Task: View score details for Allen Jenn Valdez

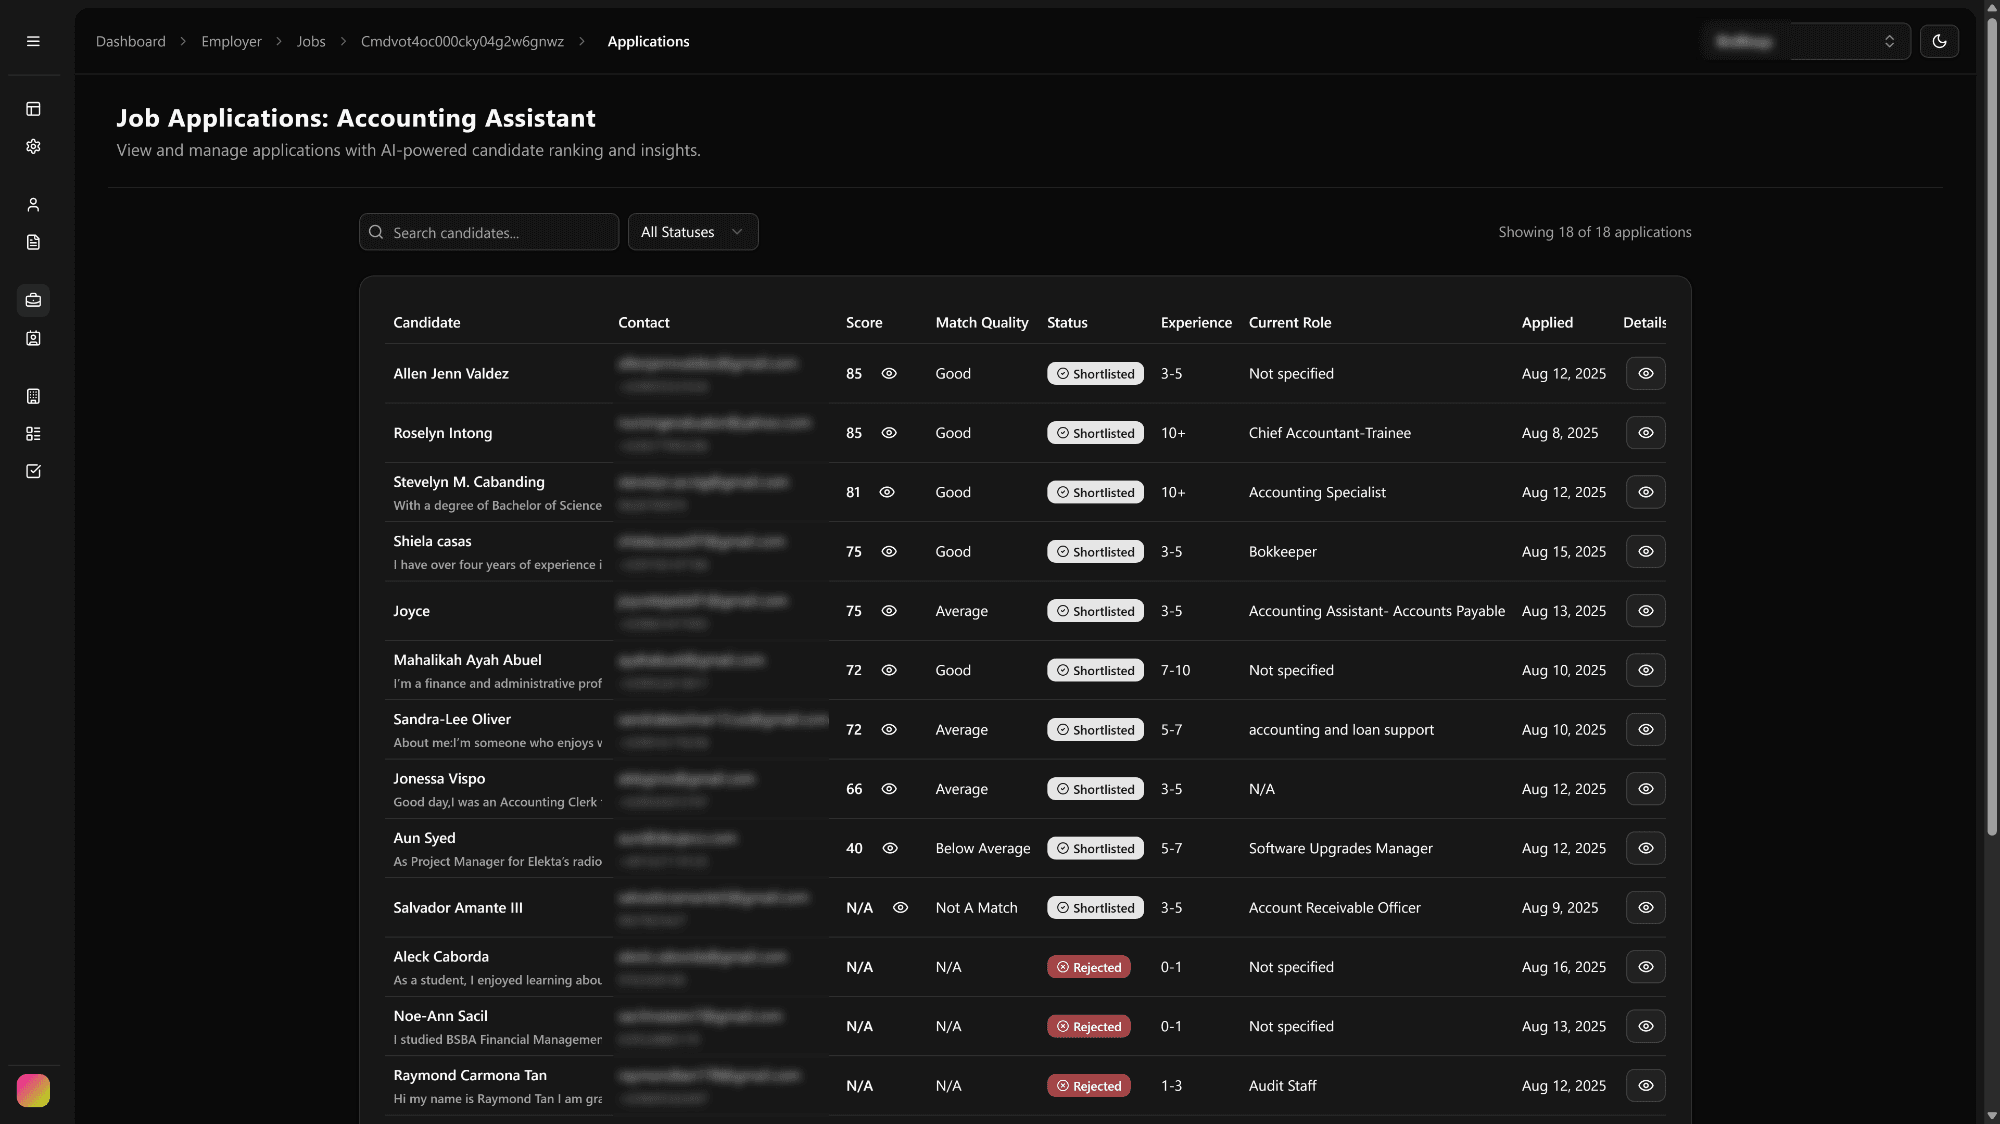Action: pos(889,374)
